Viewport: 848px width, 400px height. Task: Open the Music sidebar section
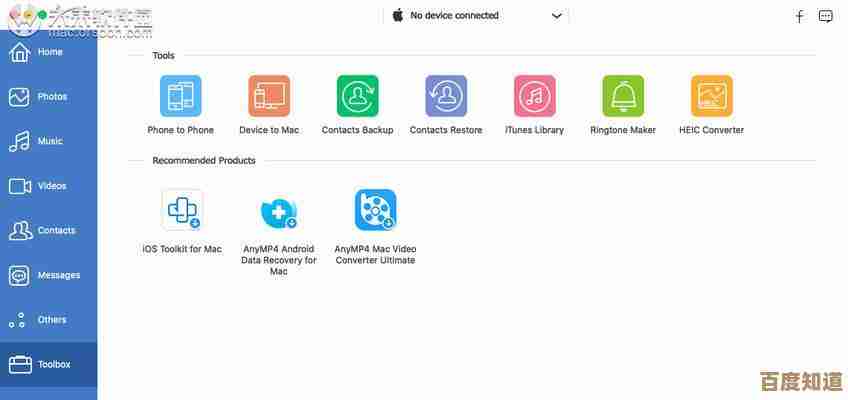click(48, 142)
